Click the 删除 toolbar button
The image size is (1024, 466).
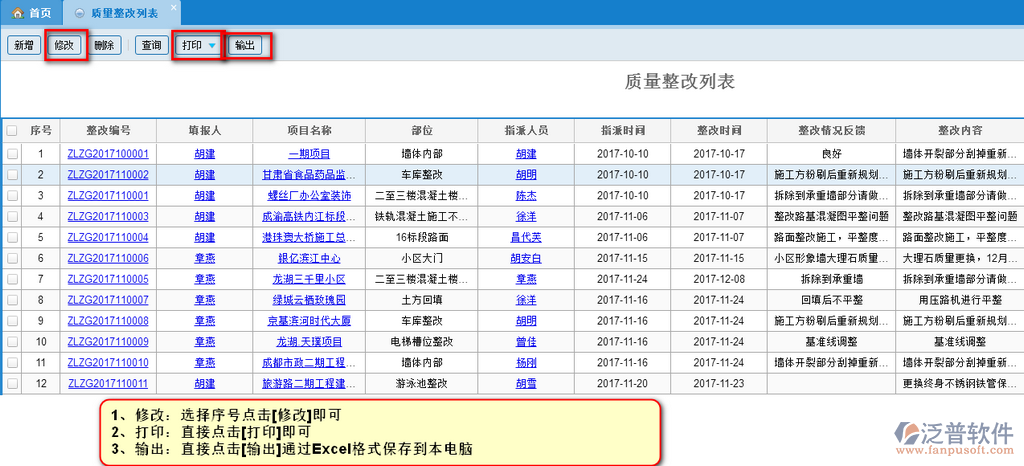tap(104, 46)
